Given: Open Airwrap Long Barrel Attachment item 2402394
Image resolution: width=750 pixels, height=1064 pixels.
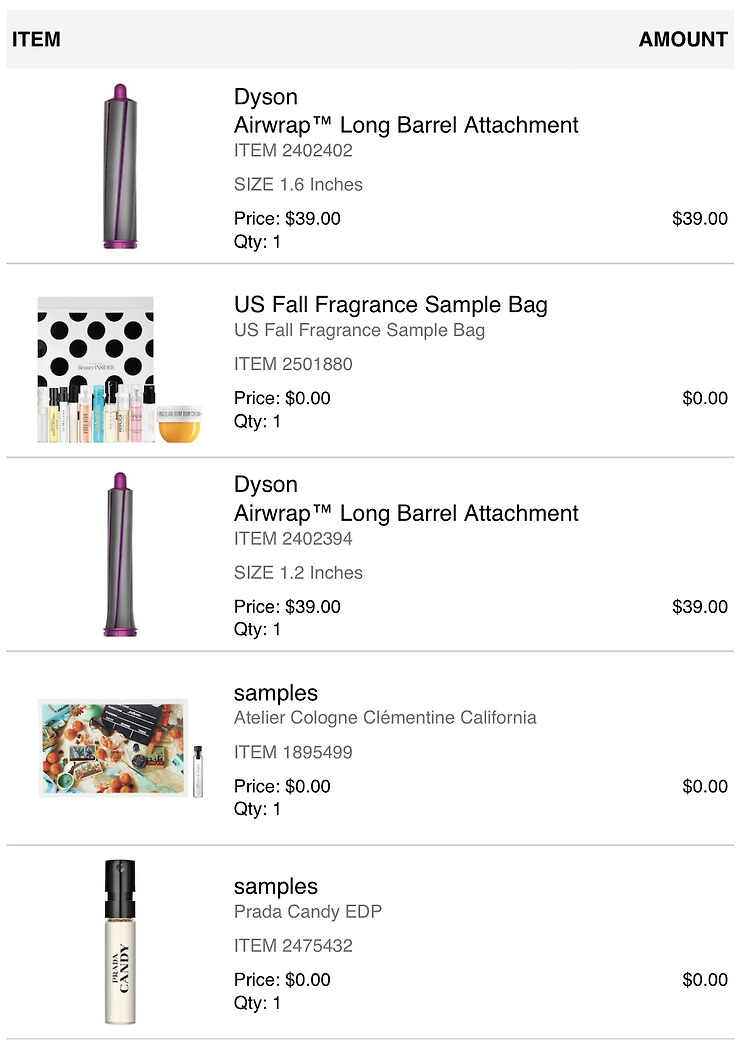Looking at the screenshot, I should (406, 513).
